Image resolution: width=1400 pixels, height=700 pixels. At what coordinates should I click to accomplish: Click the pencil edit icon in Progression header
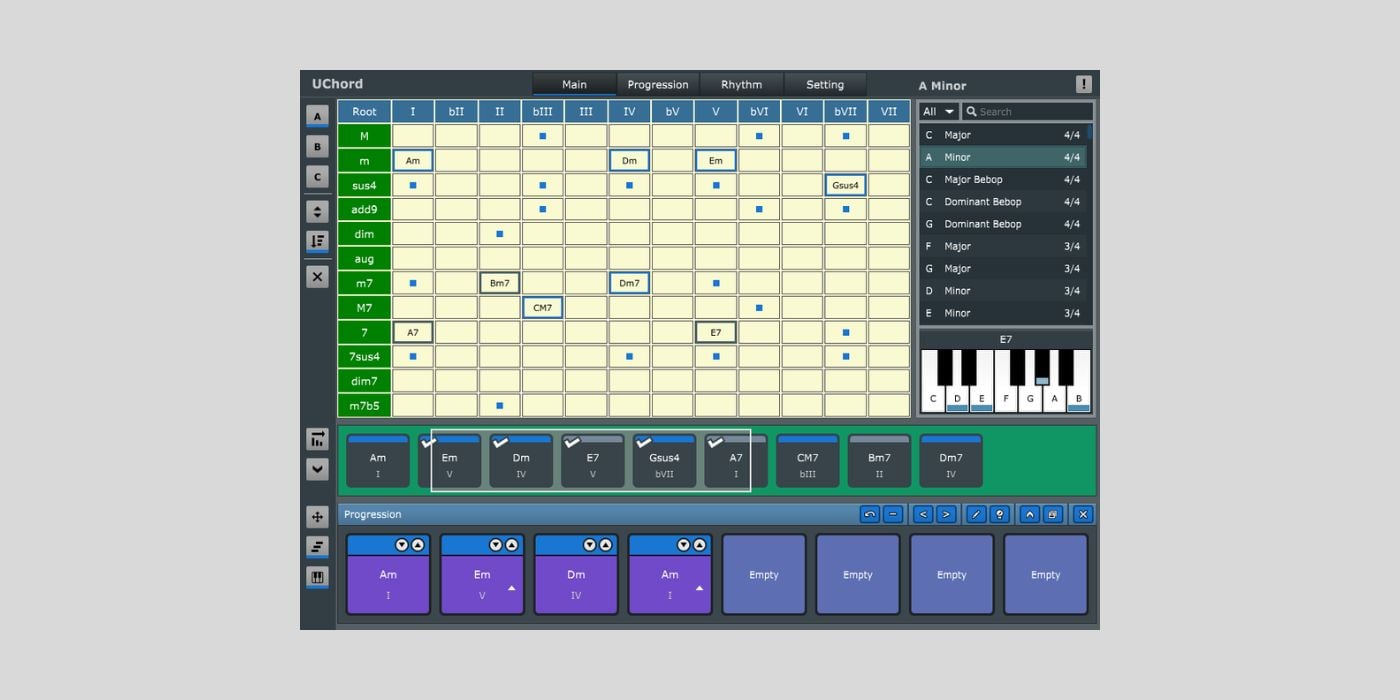[976, 514]
